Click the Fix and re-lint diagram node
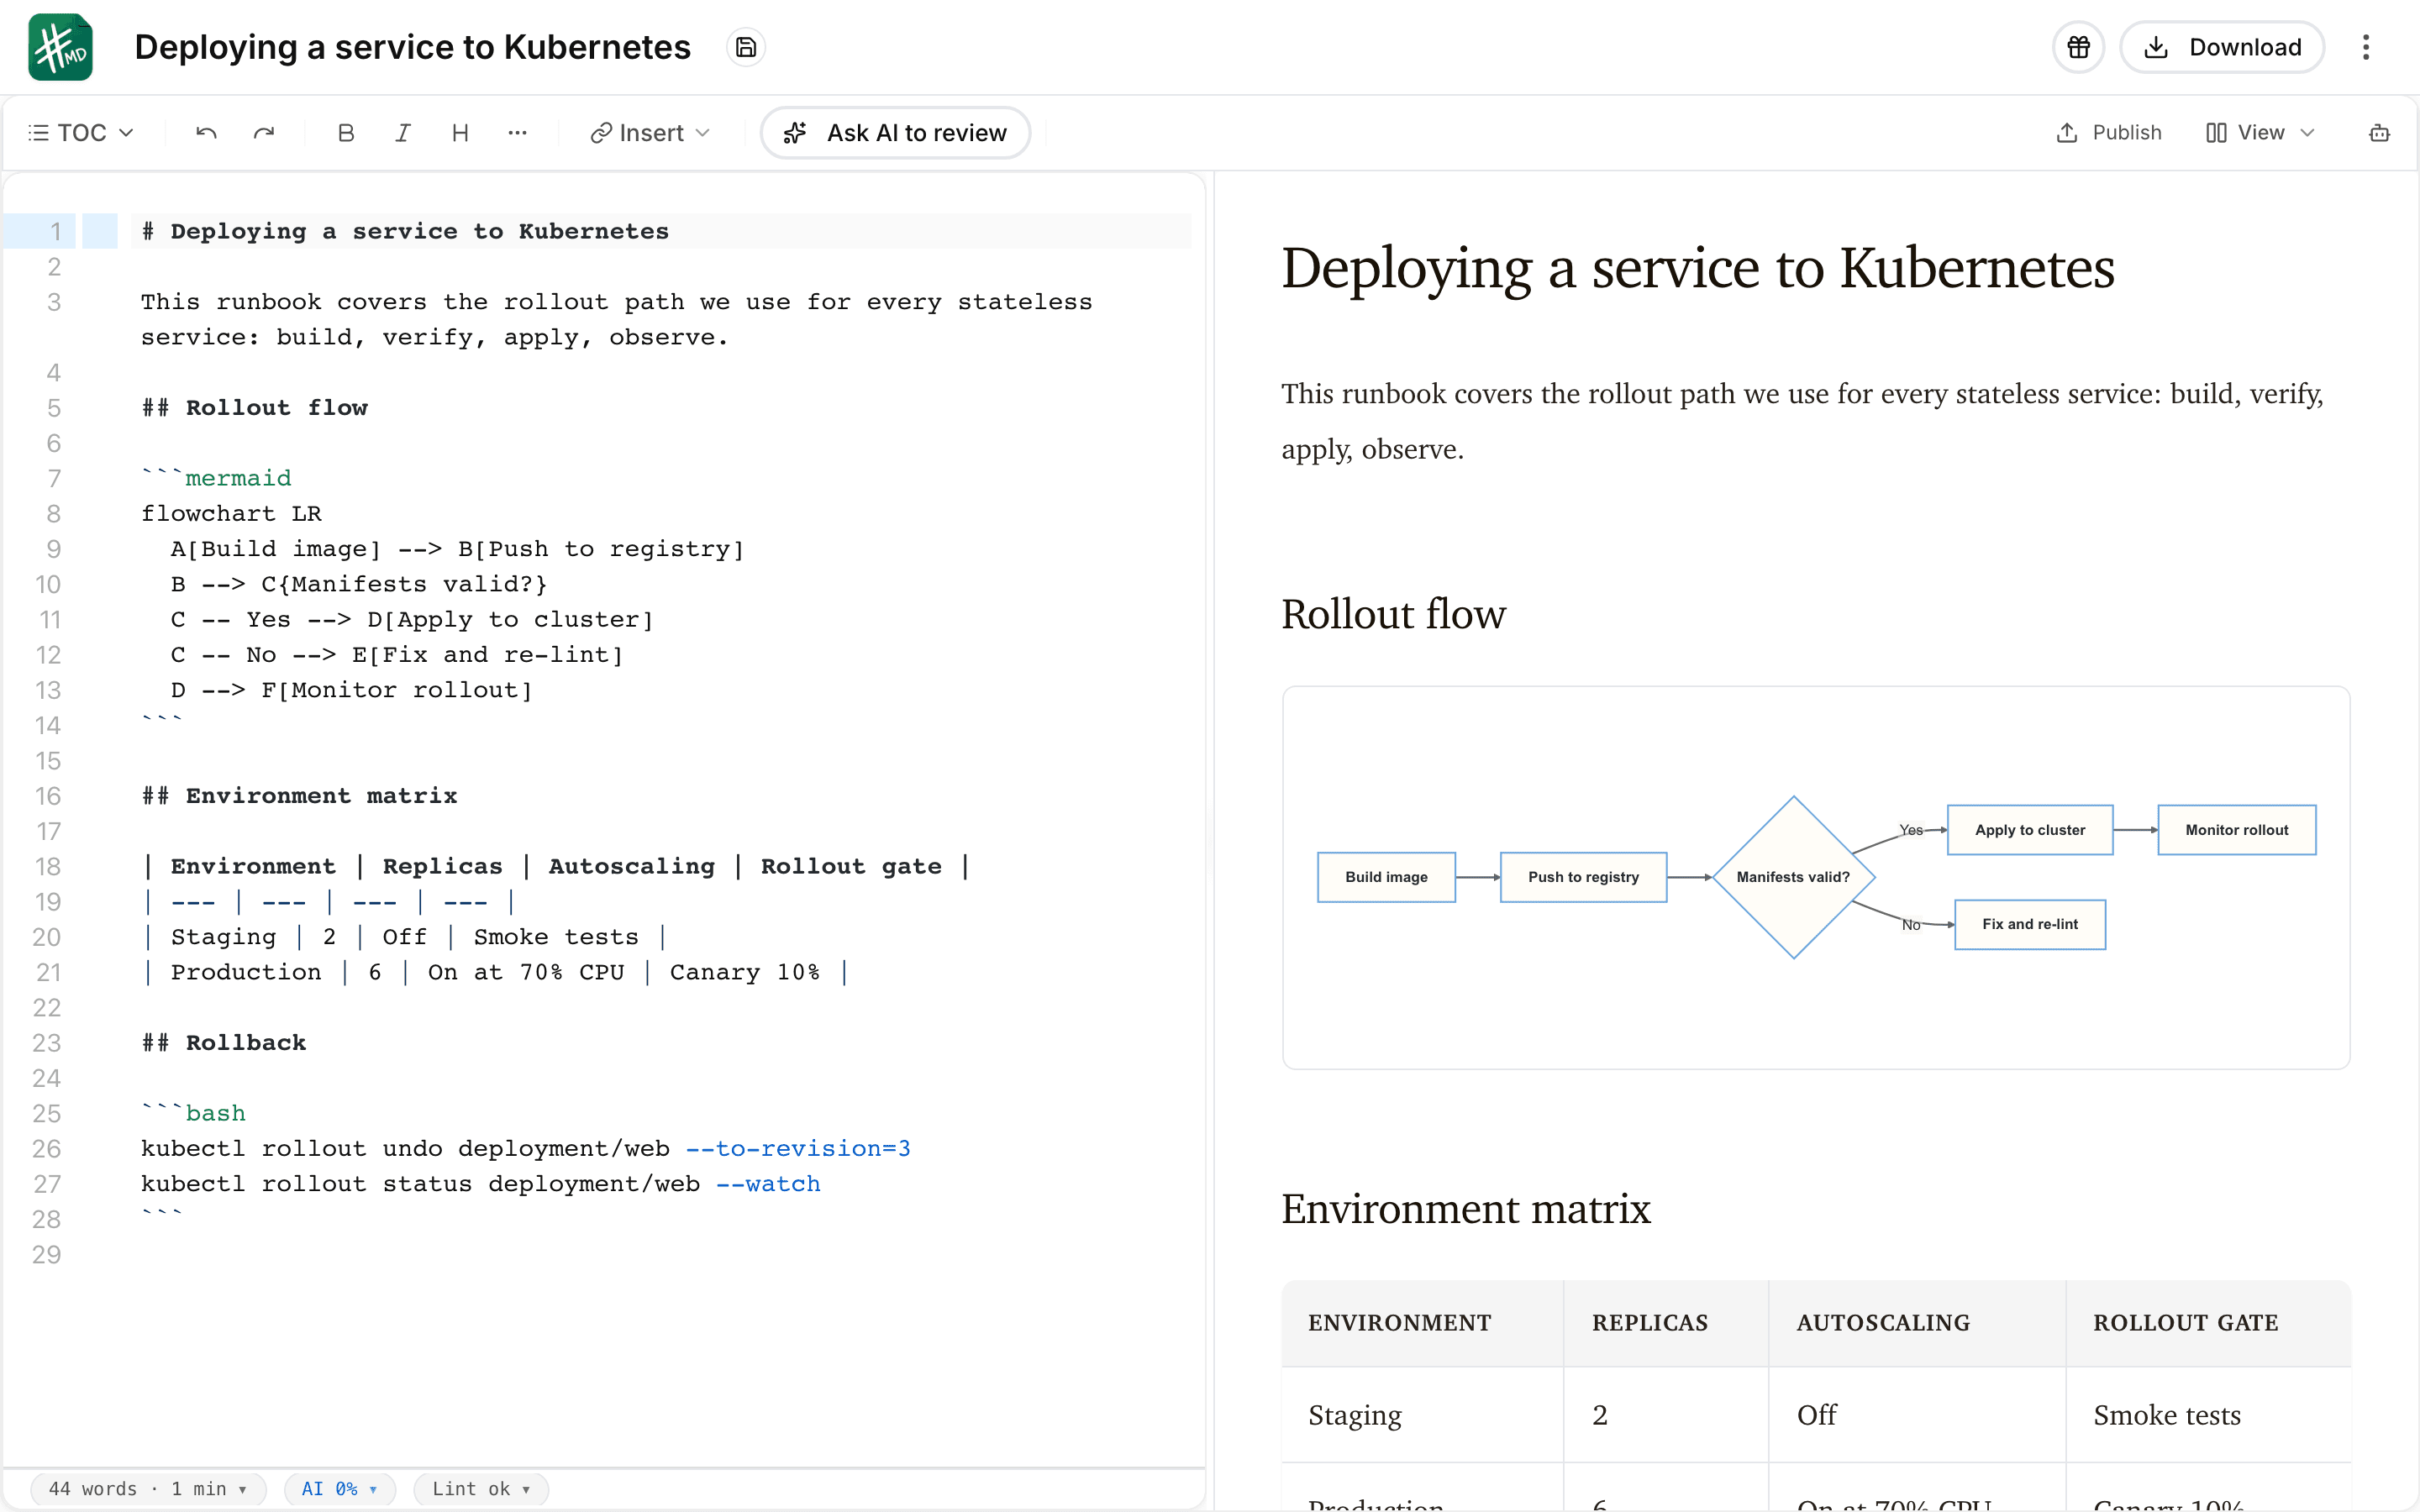 click(2030, 924)
